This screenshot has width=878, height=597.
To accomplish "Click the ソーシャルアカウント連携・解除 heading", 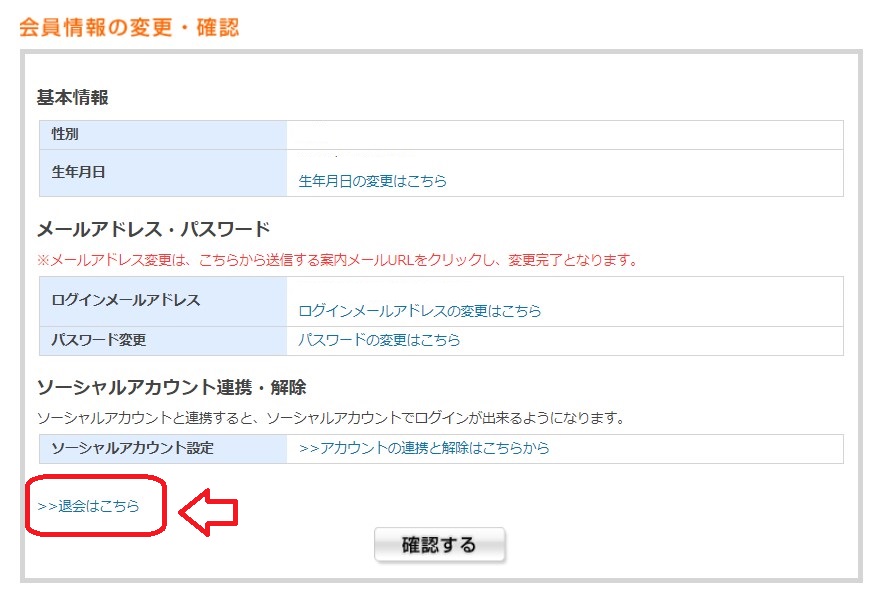I will tap(172, 387).
